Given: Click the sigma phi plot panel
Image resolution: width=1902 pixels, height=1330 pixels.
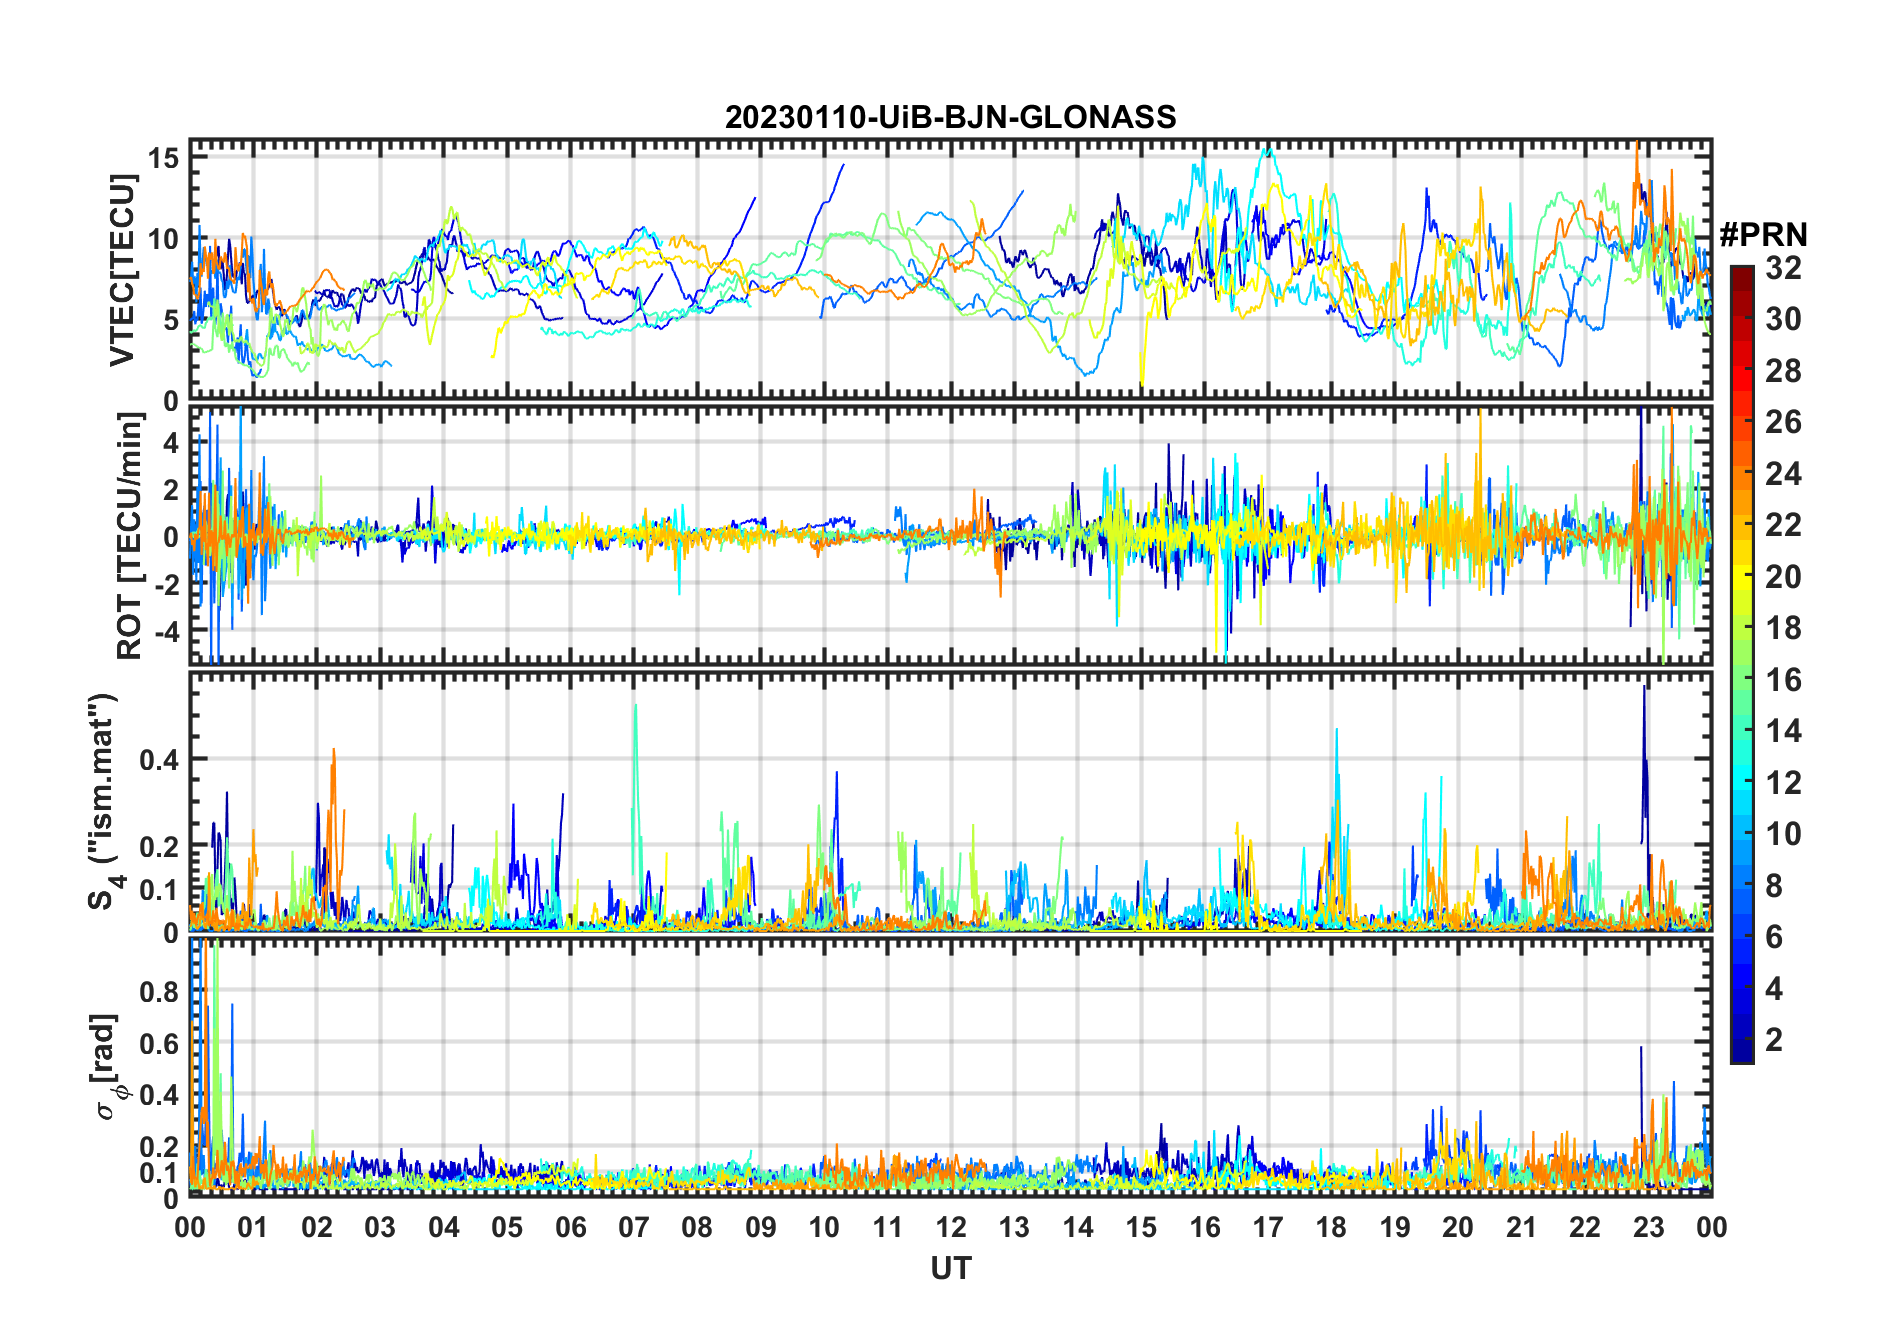Looking at the screenshot, I should click(950, 1068).
